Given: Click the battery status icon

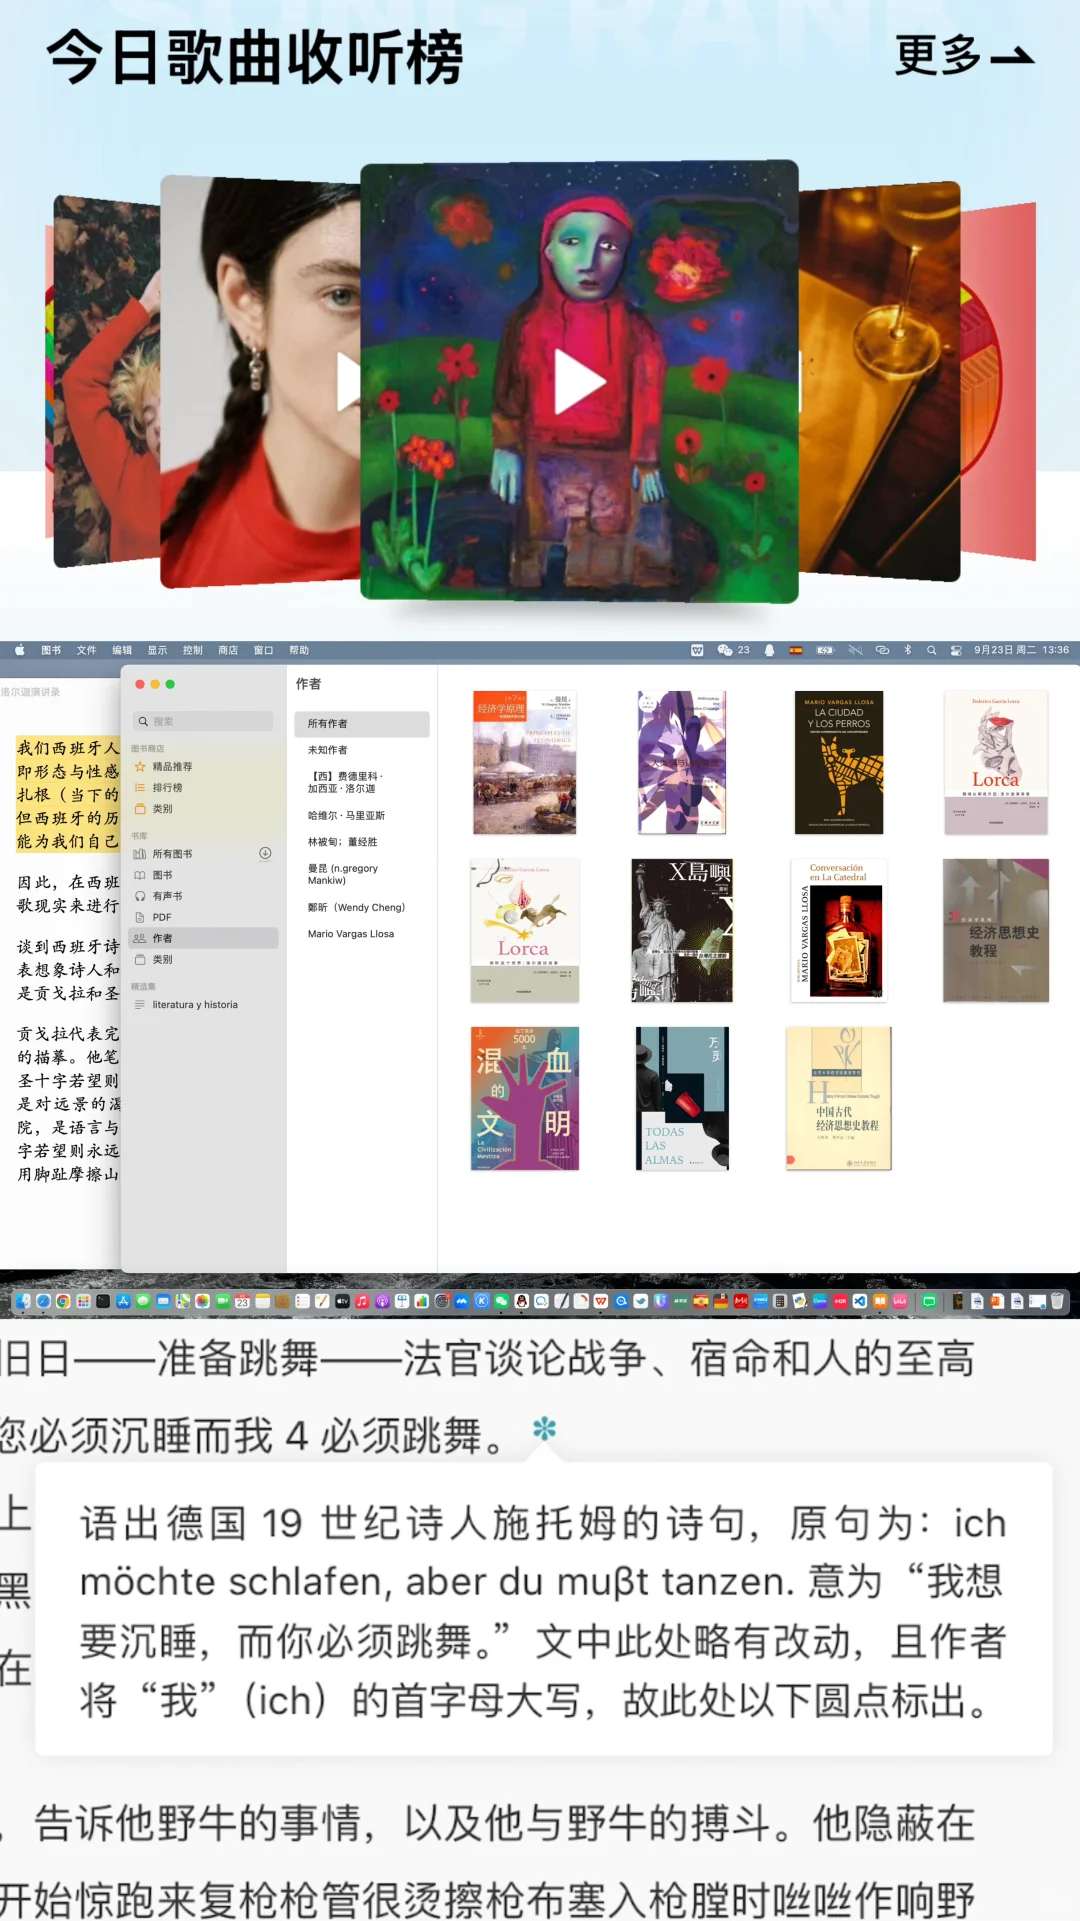Looking at the screenshot, I should pos(825,650).
